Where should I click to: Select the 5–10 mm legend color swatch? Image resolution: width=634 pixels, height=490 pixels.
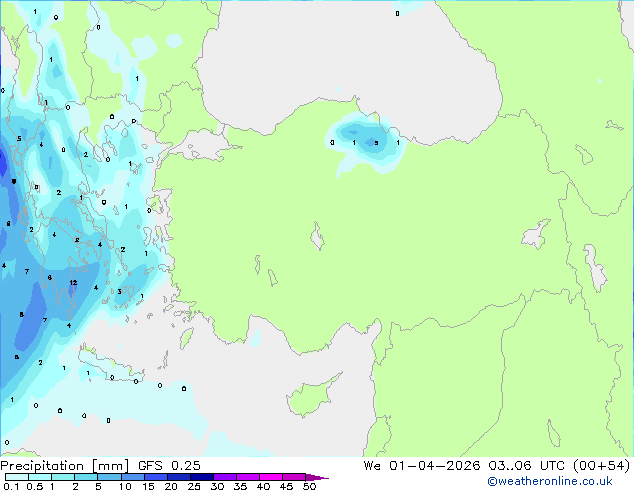point(109,477)
